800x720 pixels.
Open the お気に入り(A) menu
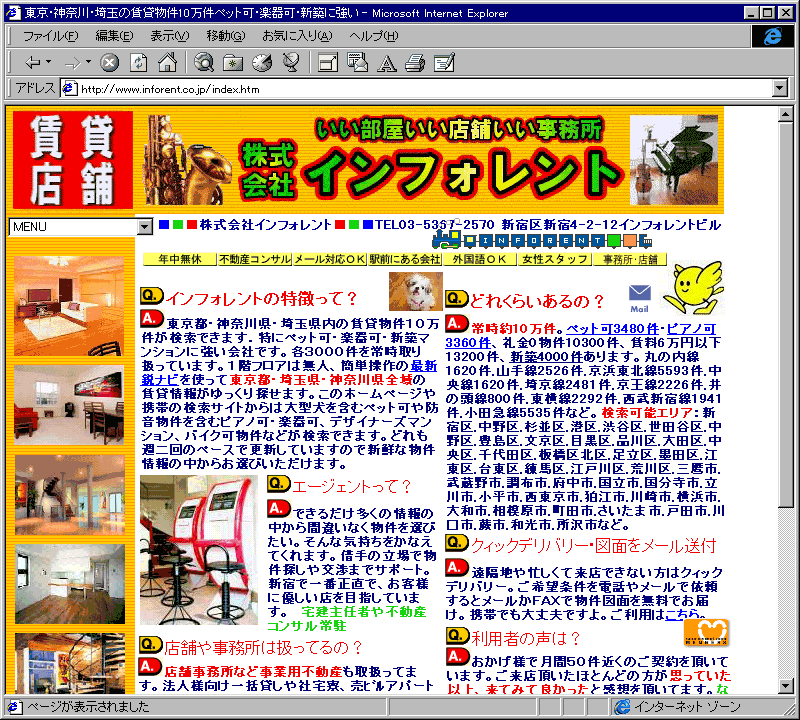[x=297, y=36]
